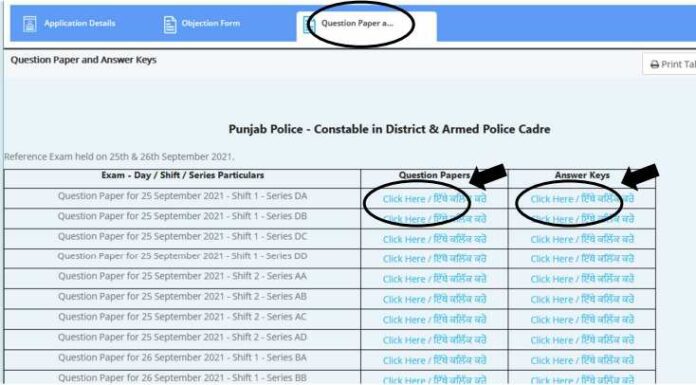Viewport: 696px width, 385px height.
Task: Click the Question Paper tab icon
Action: (x=308, y=24)
